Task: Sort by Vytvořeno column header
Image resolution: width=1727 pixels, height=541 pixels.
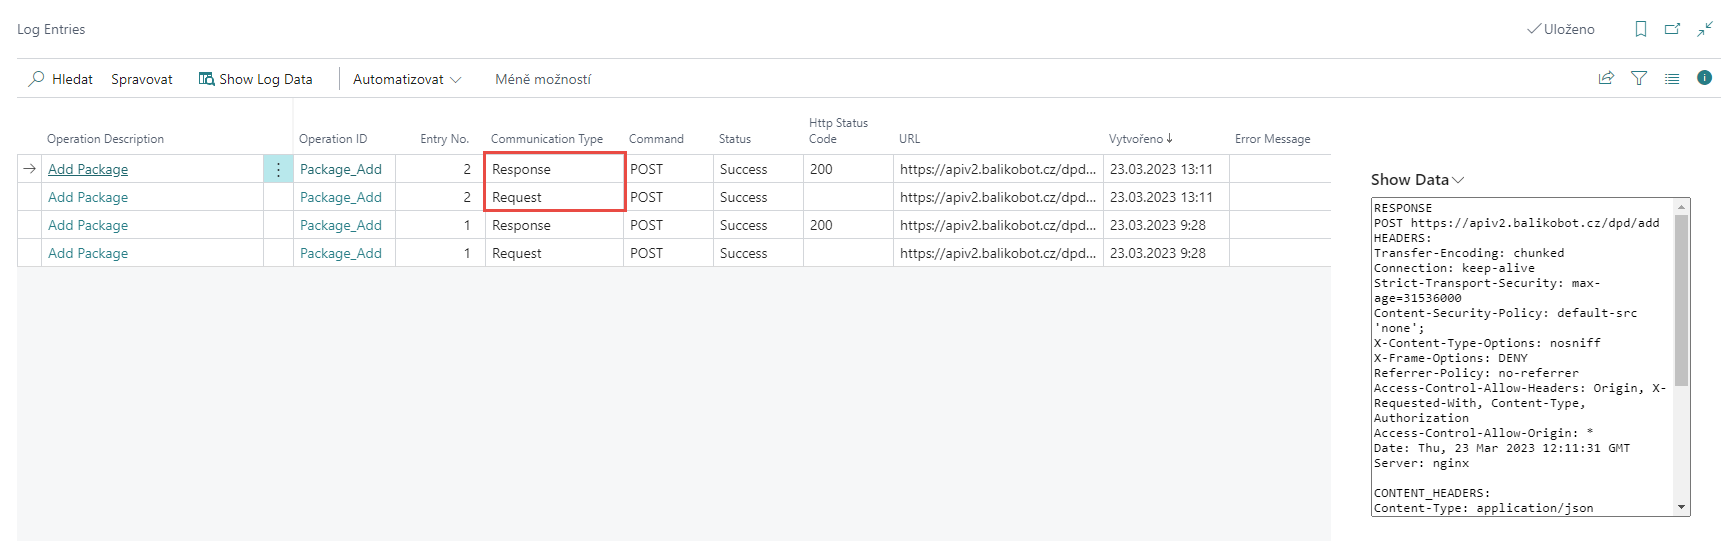Action: (x=1139, y=139)
